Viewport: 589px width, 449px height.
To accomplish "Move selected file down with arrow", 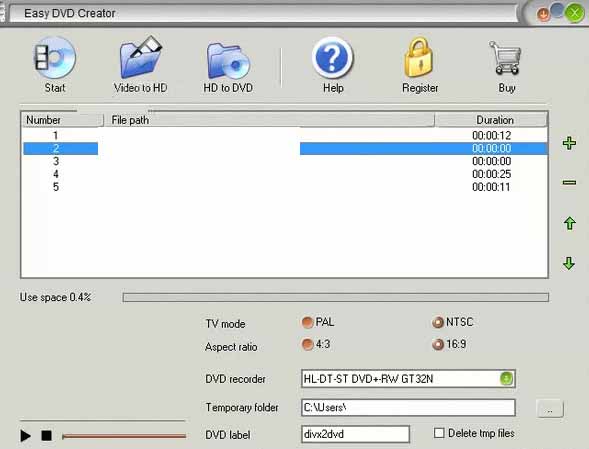I will (569, 263).
